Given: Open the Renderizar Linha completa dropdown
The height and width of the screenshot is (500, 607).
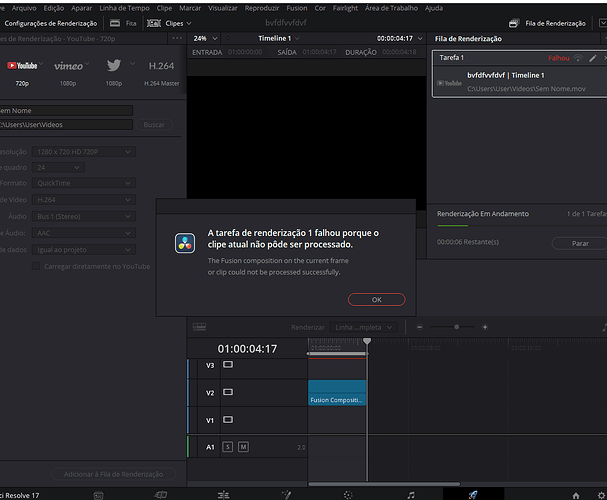Looking at the screenshot, I should click(364, 327).
